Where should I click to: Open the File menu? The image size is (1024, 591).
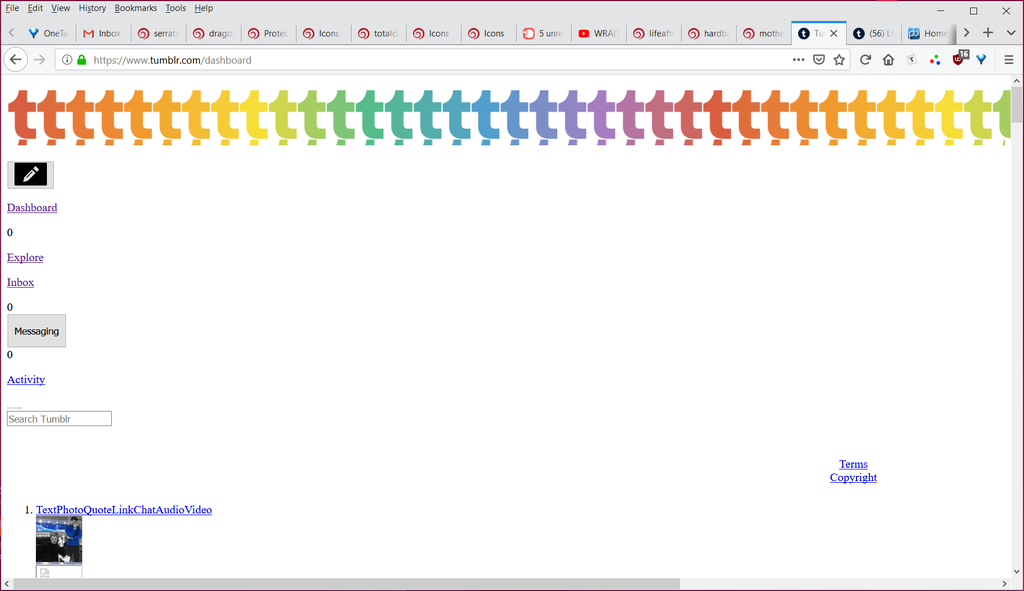(x=12, y=8)
